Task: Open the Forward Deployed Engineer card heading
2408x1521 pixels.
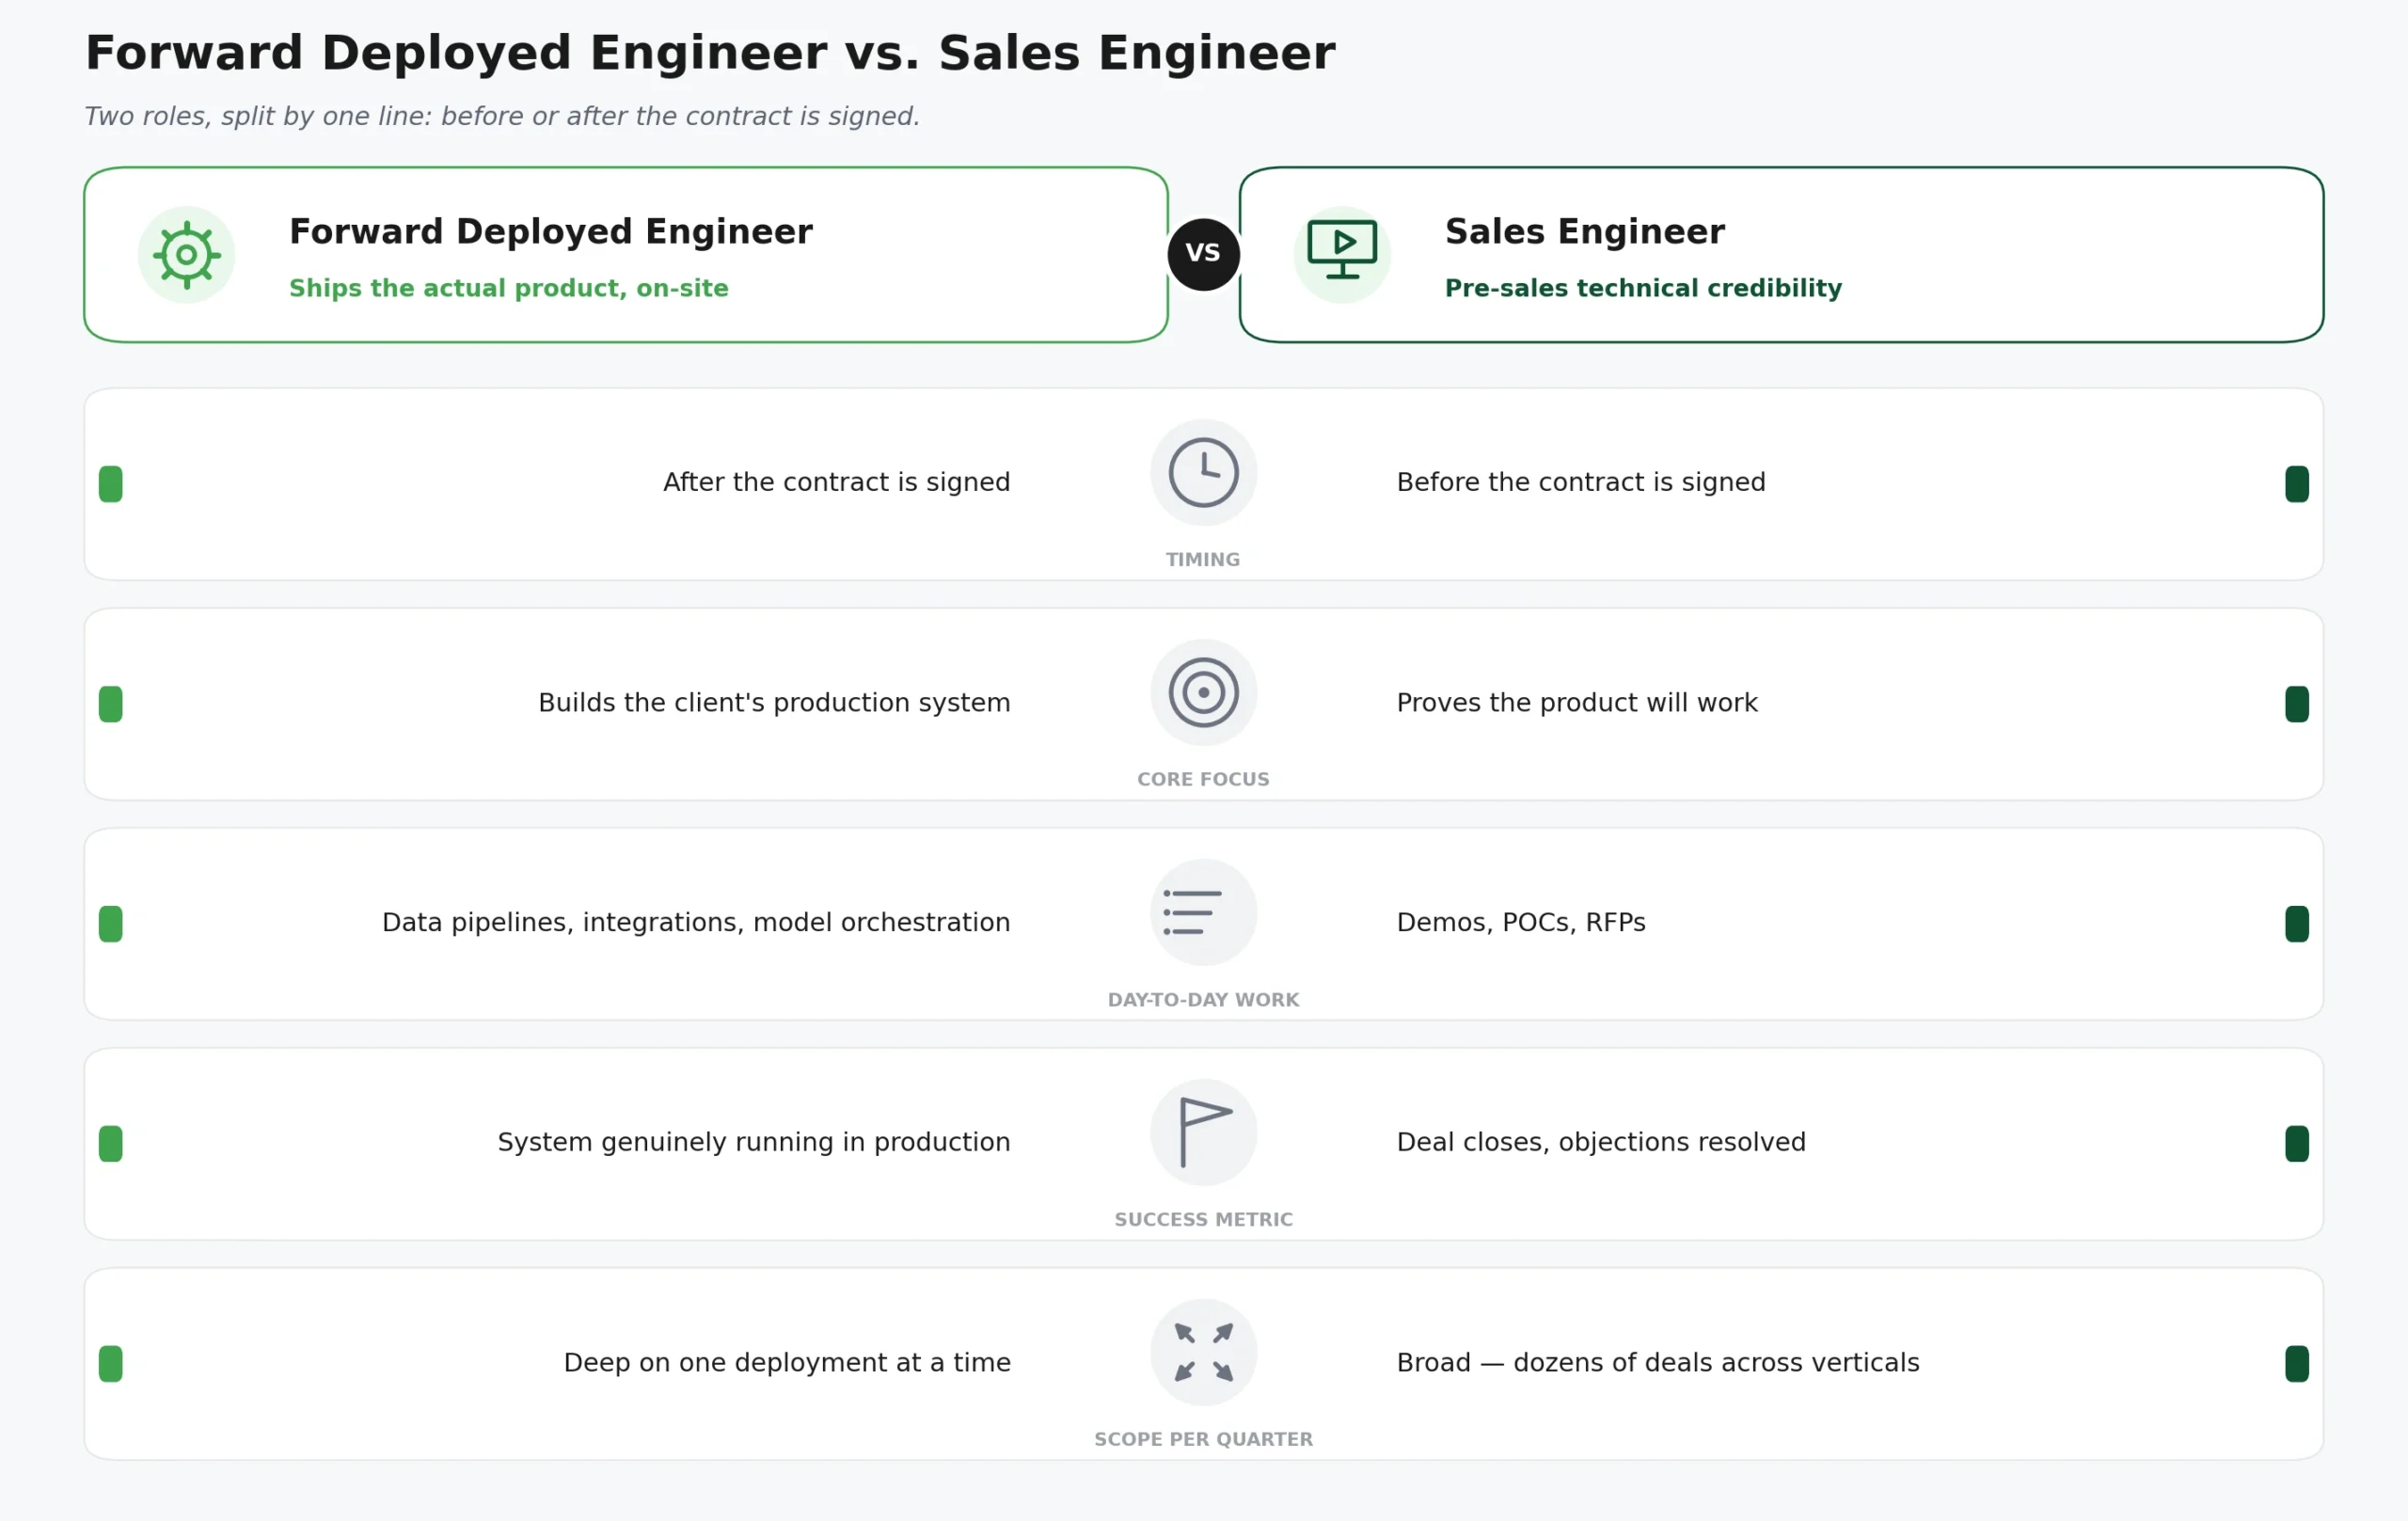Action: pyautogui.click(x=550, y=232)
